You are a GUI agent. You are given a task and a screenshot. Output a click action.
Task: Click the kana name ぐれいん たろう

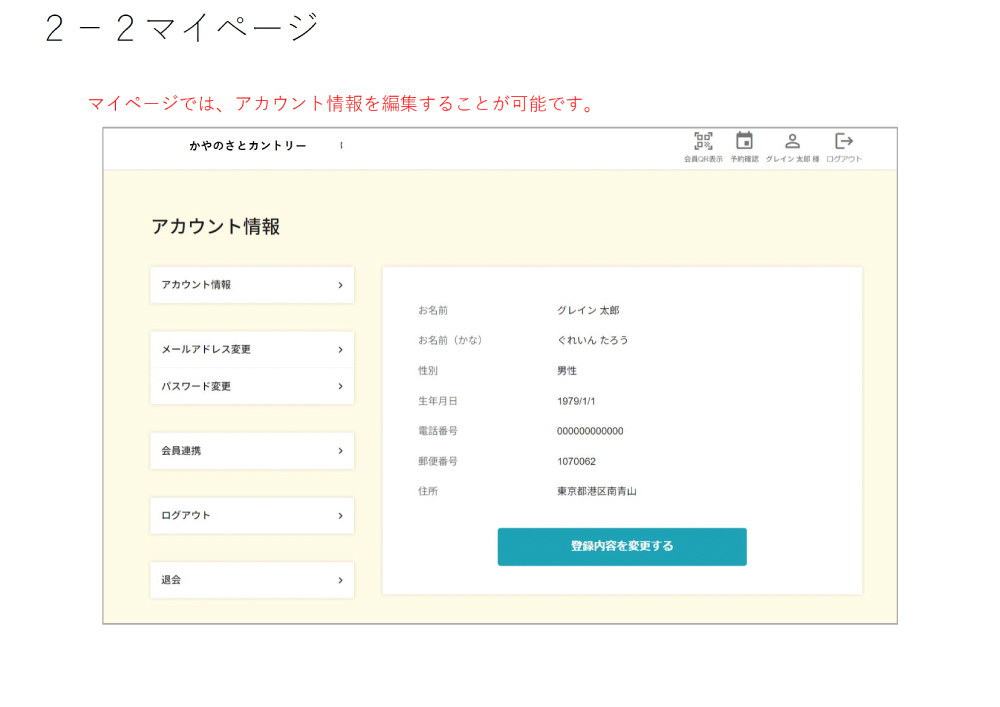click(x=592, y=341)
